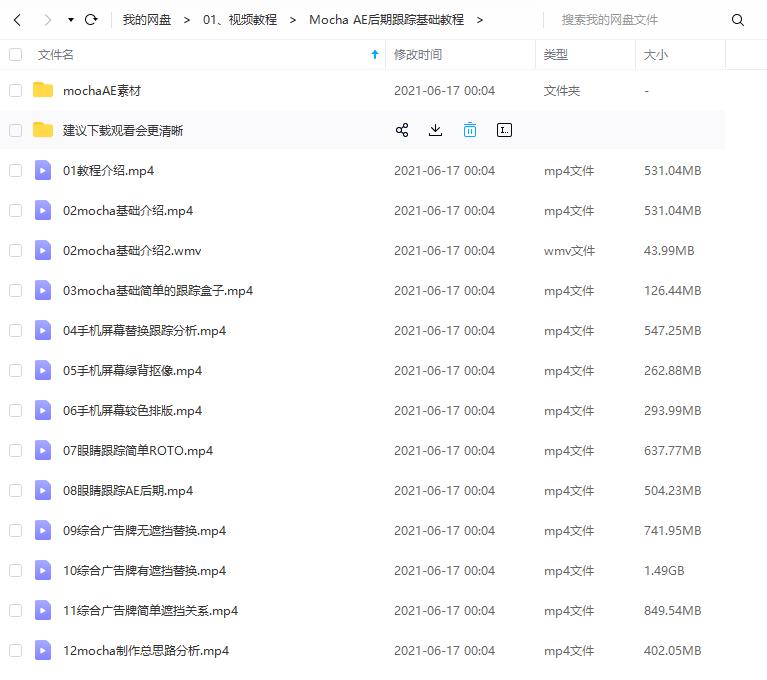Click video icon of 03mocha基础简单的跟踪盒子.mp4
Viewport: 767px width, 680px height.
[43, 290]
